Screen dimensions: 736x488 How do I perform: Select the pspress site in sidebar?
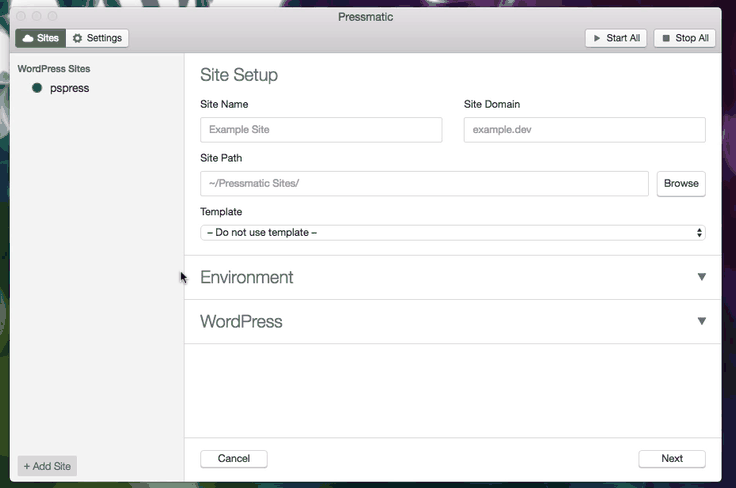click(x=69, y=88)
